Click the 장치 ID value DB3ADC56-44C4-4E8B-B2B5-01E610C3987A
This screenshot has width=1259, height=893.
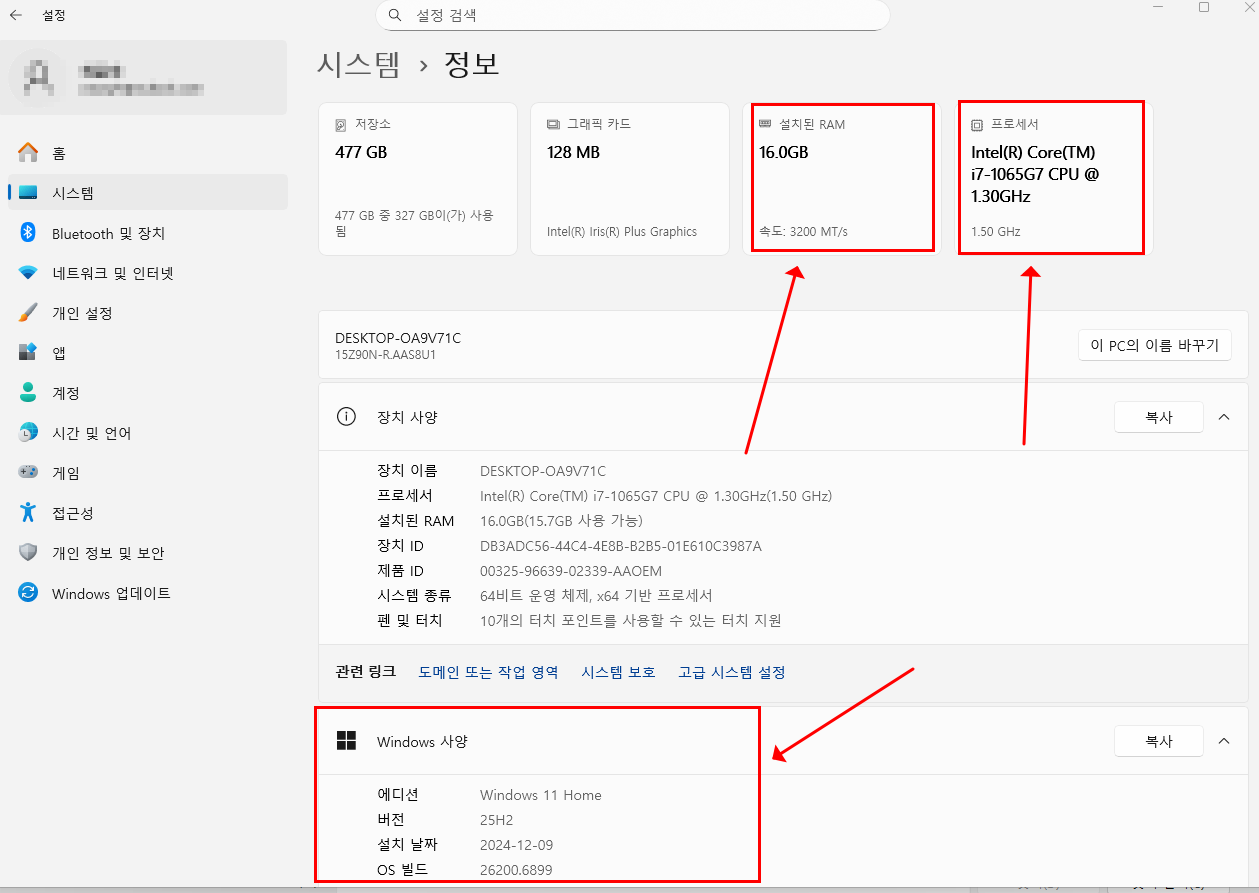pos(621,546)
